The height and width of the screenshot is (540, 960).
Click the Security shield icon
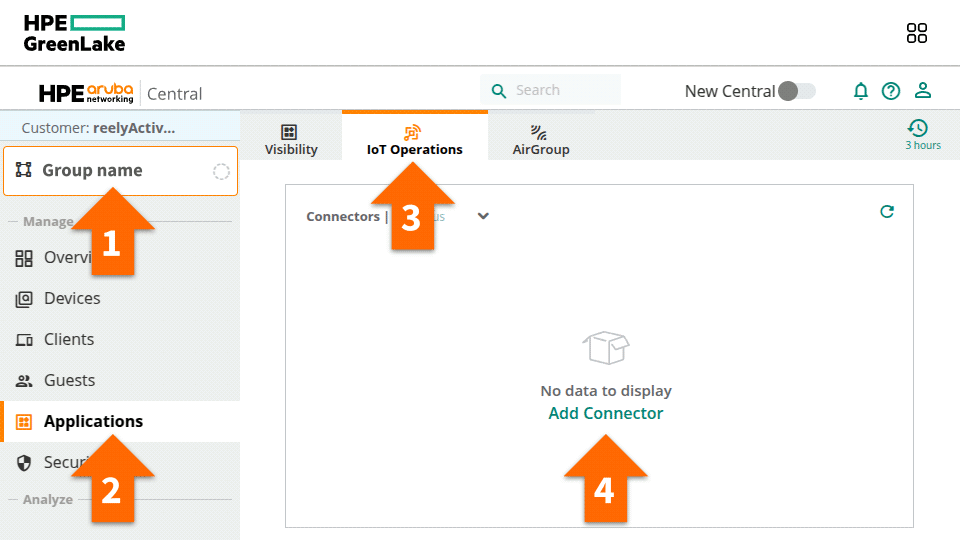pyautogui.click(x=24, y=463)
